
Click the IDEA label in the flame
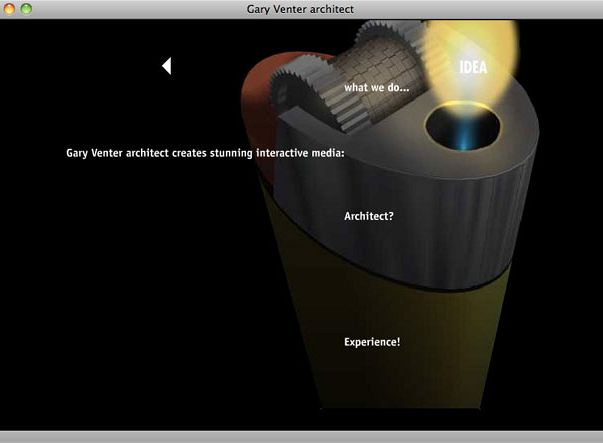point(473,68)
